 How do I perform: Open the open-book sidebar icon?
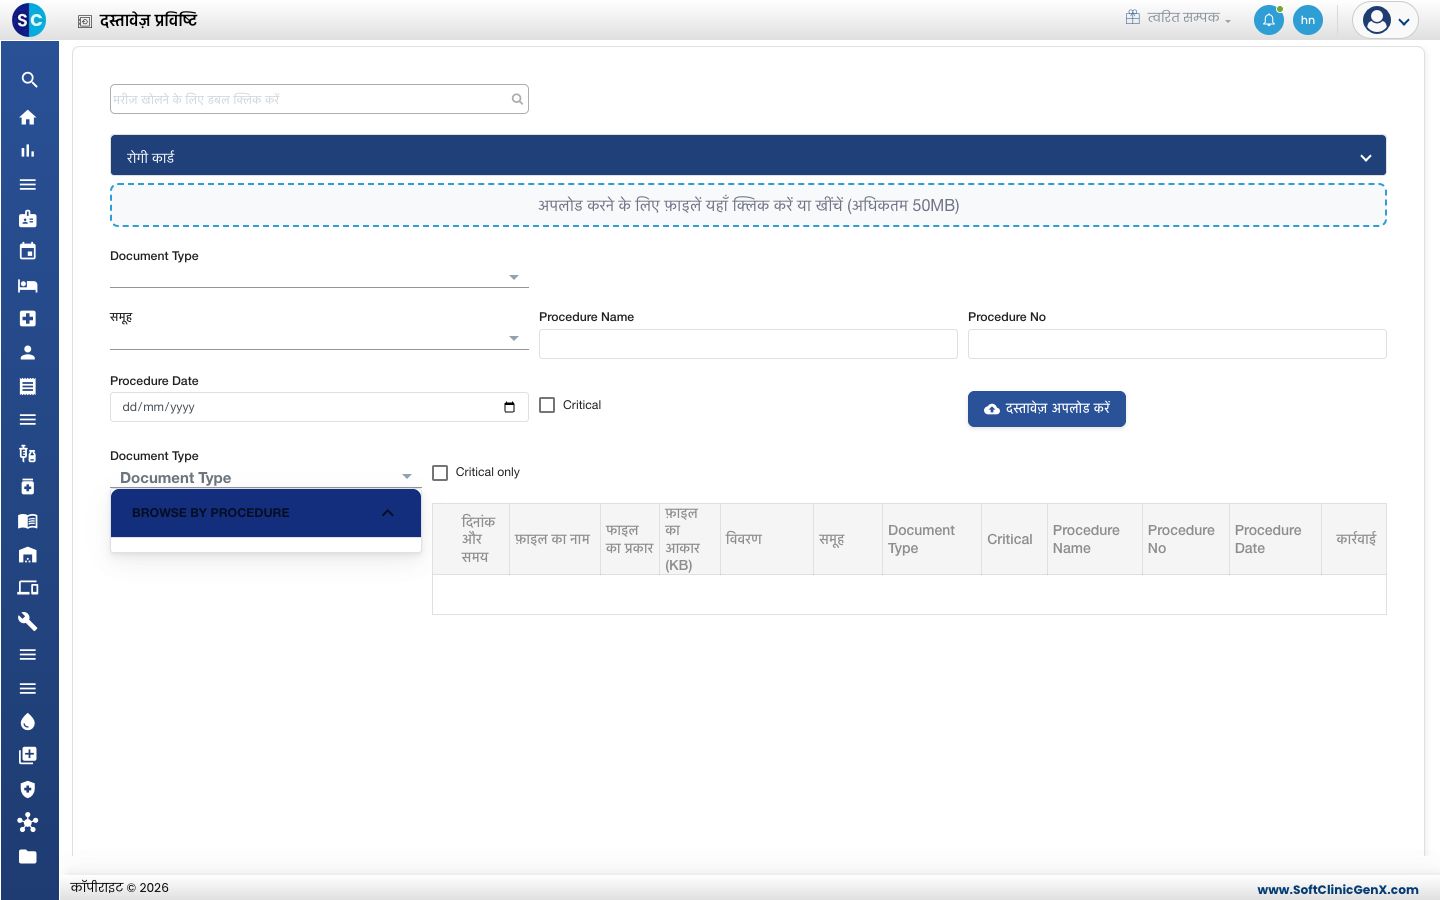click(28, 521)
